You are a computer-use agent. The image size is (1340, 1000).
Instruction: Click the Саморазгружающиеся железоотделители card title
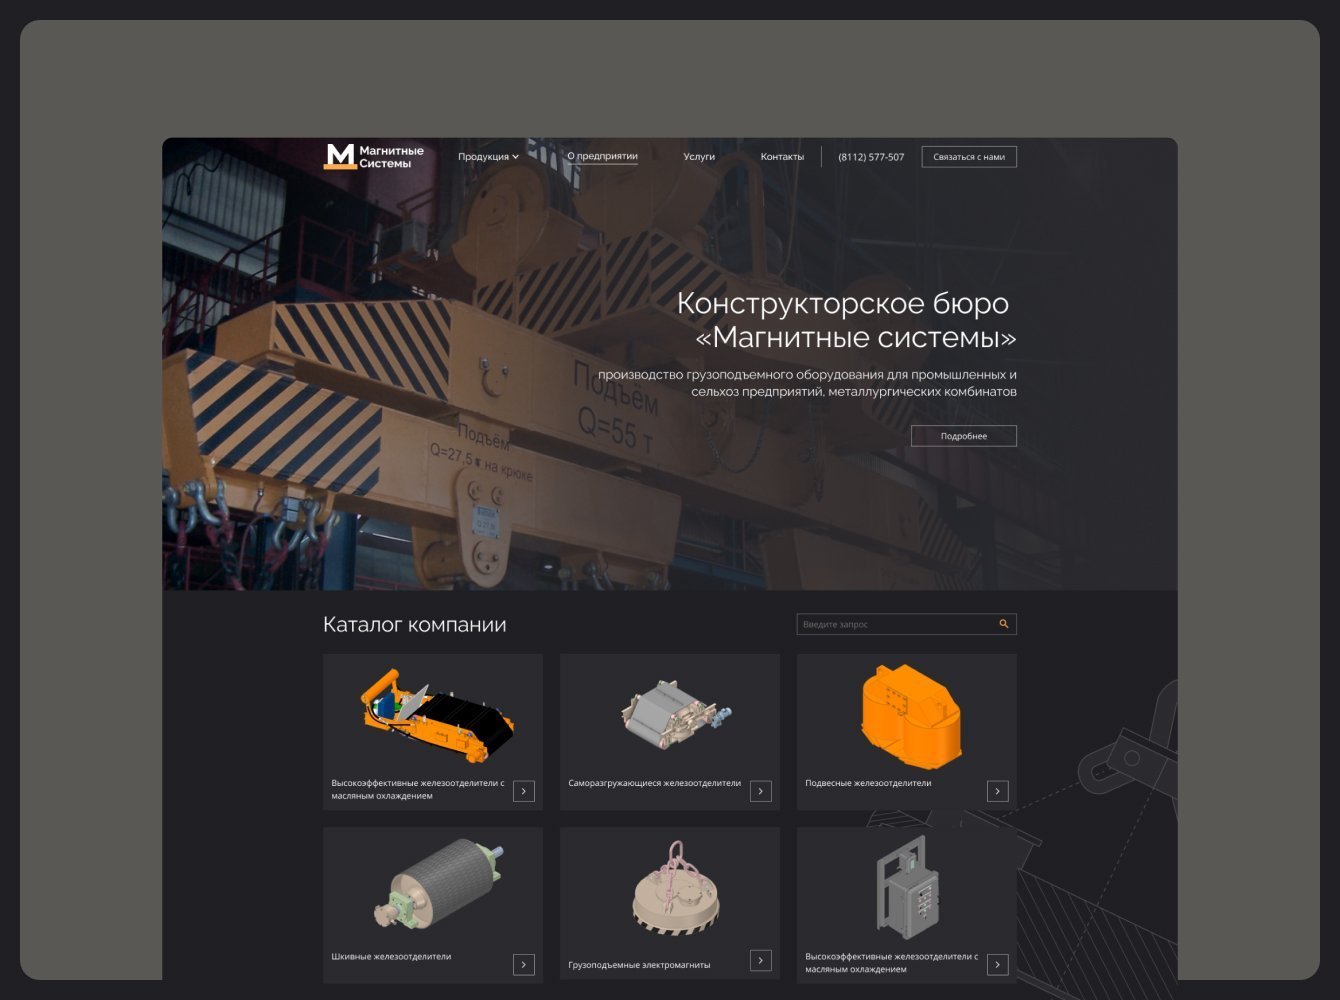click(655, 783)
